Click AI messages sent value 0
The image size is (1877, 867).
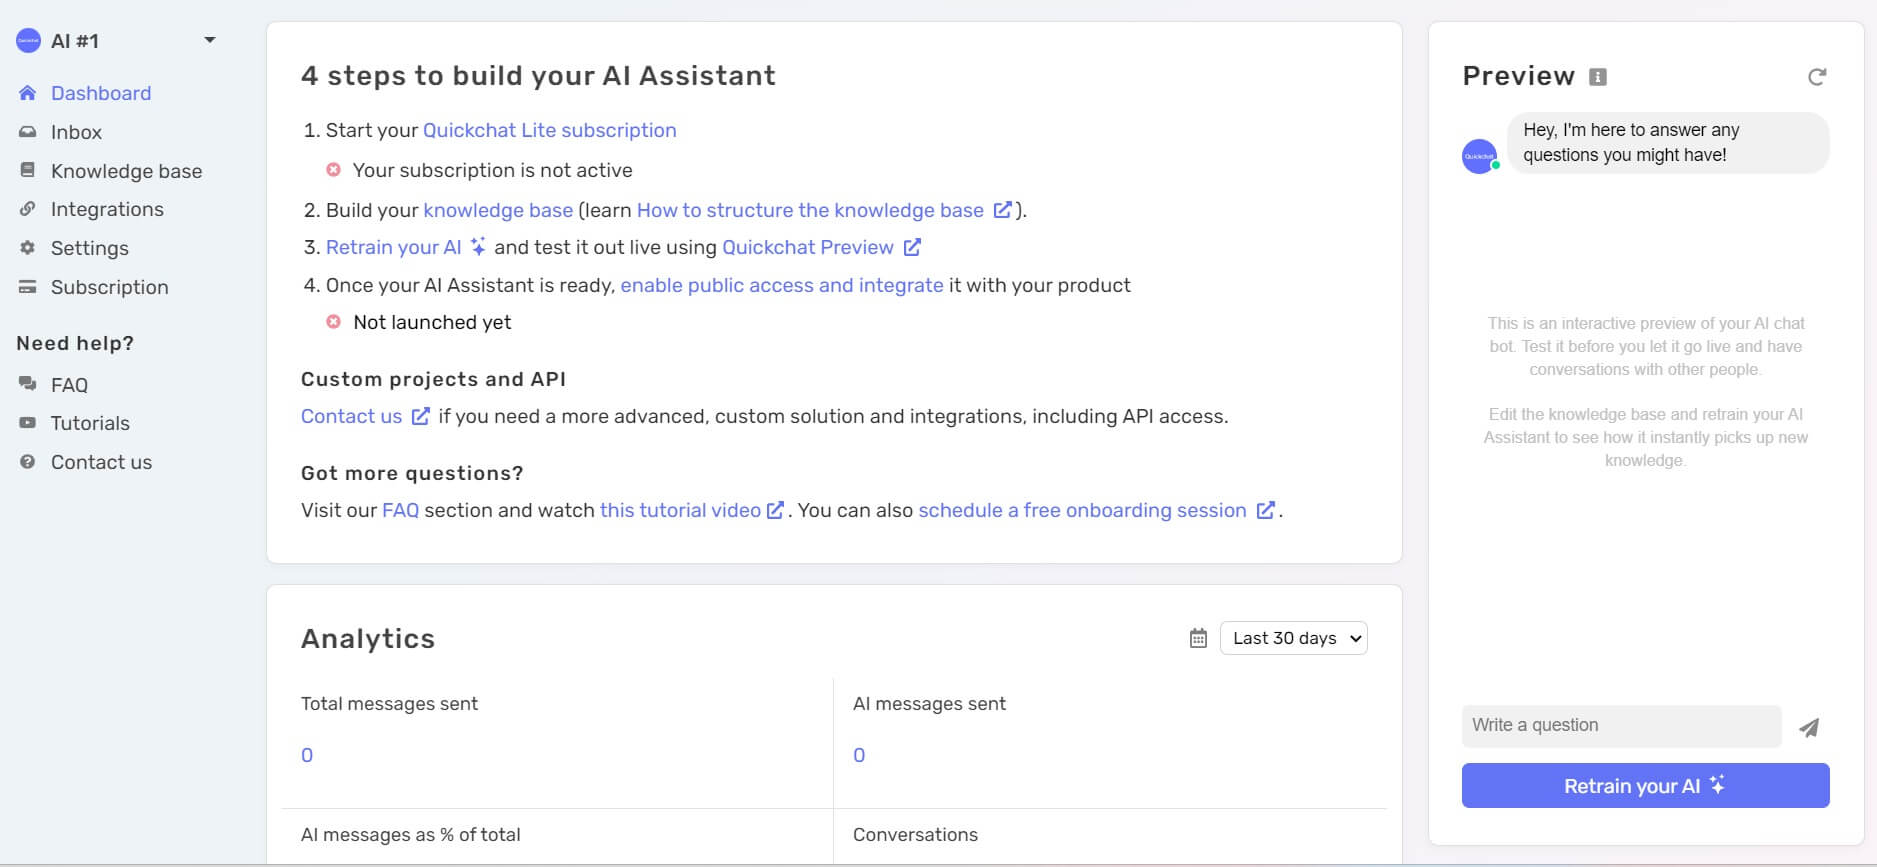tap(859, 755)
